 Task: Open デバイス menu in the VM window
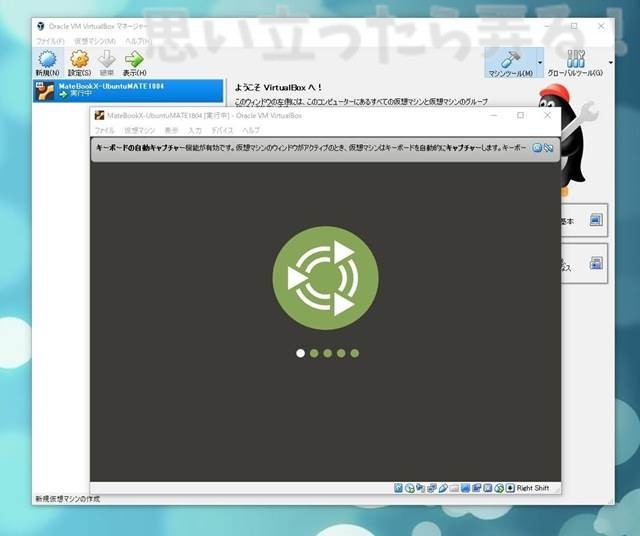point(222,130)
